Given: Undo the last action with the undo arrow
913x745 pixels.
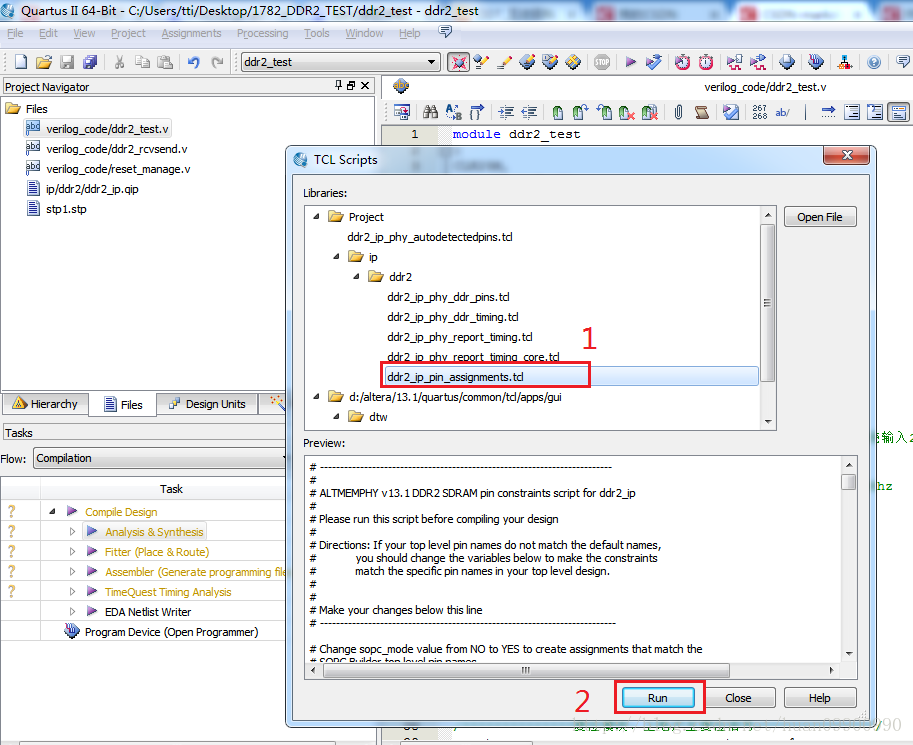Looking at the screenshot, I should pyautogui.click(x=193, y=62).
